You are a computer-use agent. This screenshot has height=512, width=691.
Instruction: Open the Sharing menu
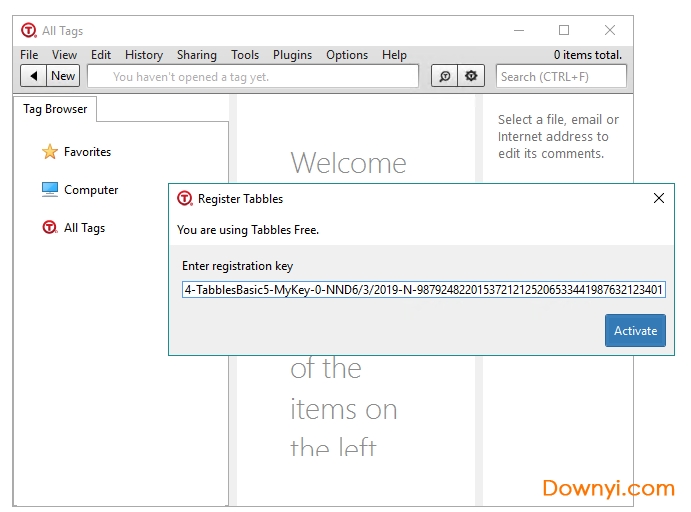point(196,55)
